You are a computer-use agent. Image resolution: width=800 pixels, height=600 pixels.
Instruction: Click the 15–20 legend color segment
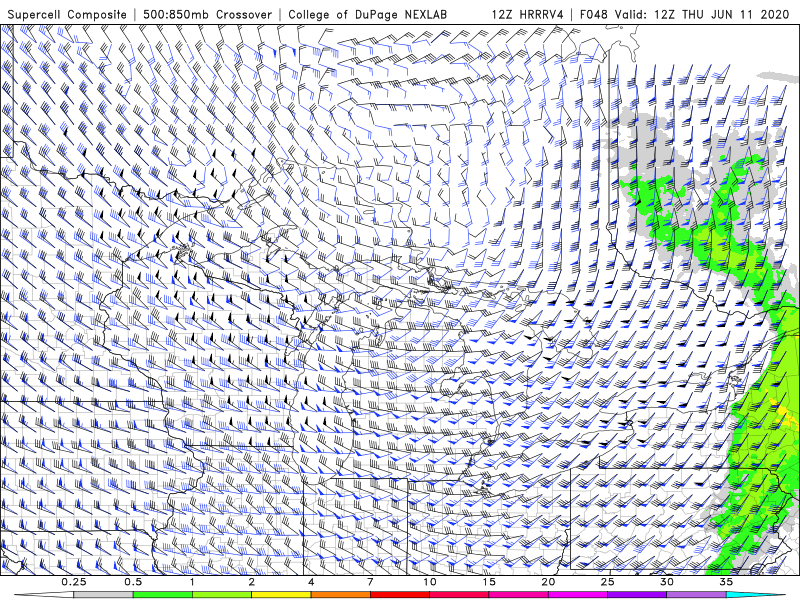click(518, 595)
